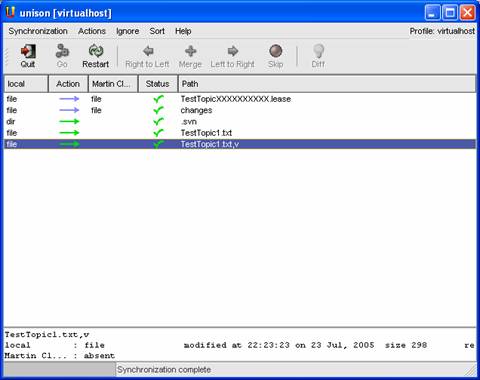480x380 pixels.
Task: Maximize the unison window
Action: click(450, 13)
